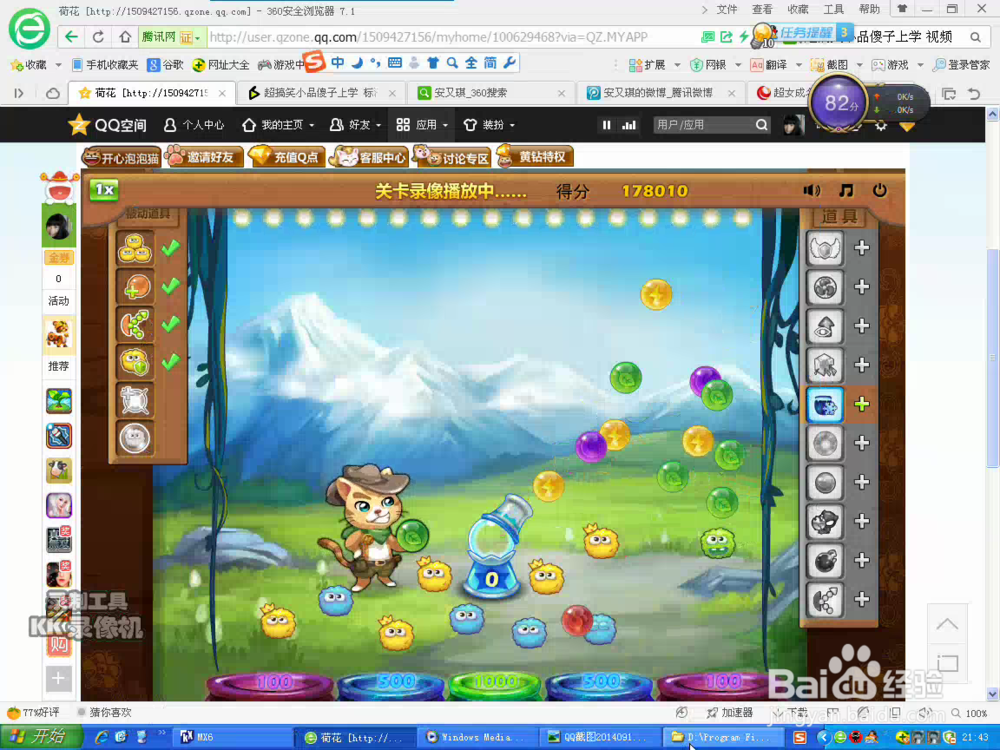Click the 开心泡泡猫 game button
Image resolution: width=1000 pixels, height=750 pixels.
121,158
